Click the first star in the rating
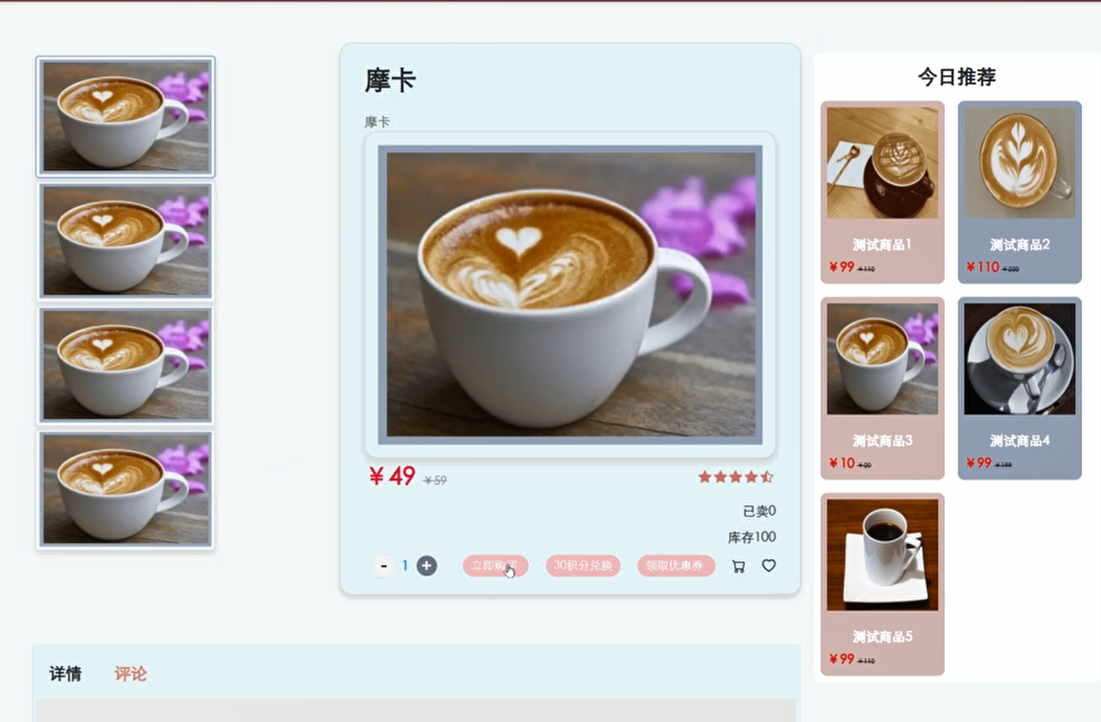This screenshot has height=722, width=1101. [x=704, y=477]
